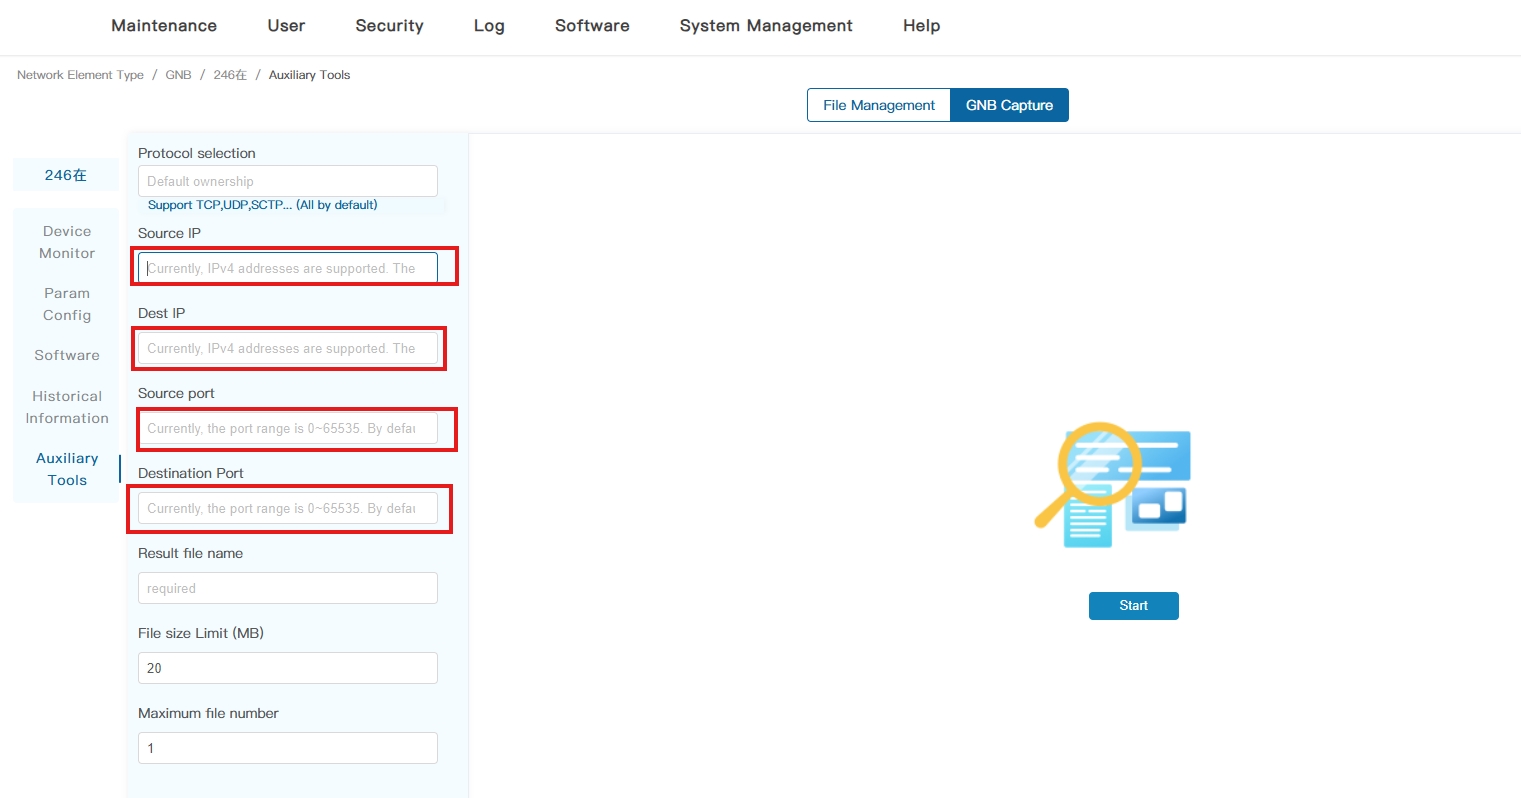Click the Result file name field
Viewport: 1521px width, 798px height.
click(287, 588)
